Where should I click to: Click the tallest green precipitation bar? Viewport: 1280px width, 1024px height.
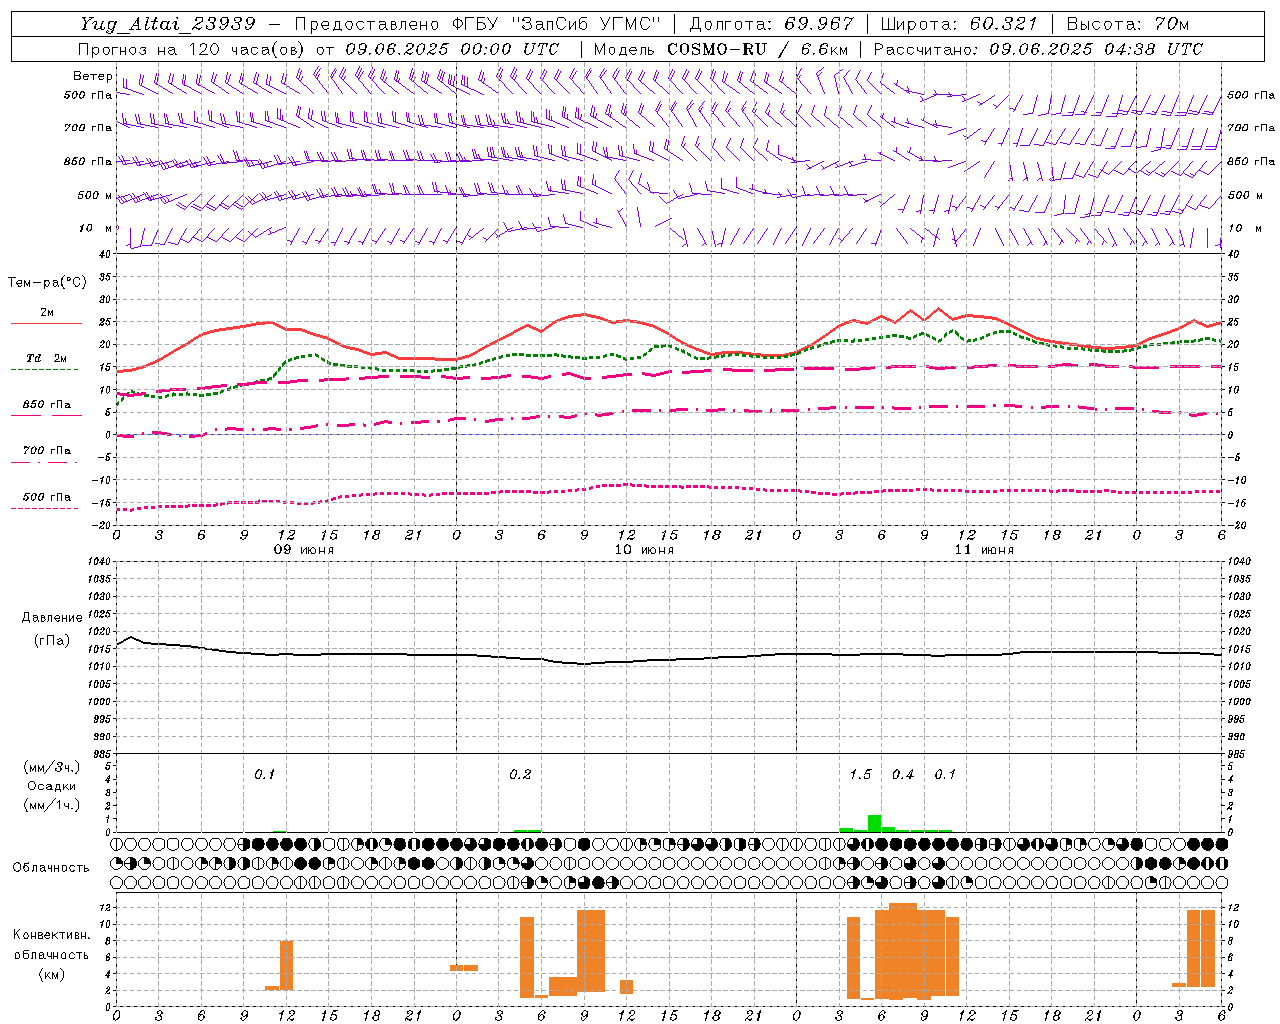(874, 823)
